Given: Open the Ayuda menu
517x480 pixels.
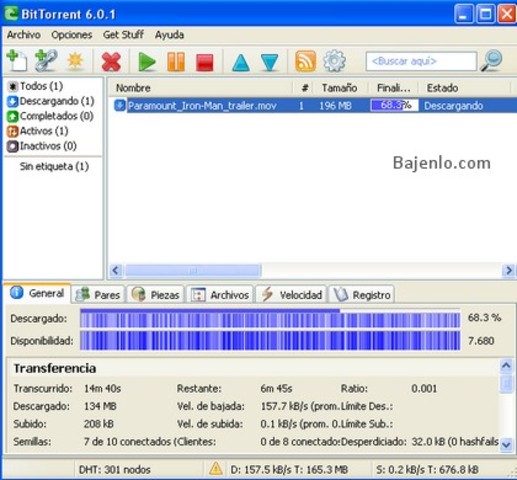Looking at the screenshot, I should tap(169, 35).
